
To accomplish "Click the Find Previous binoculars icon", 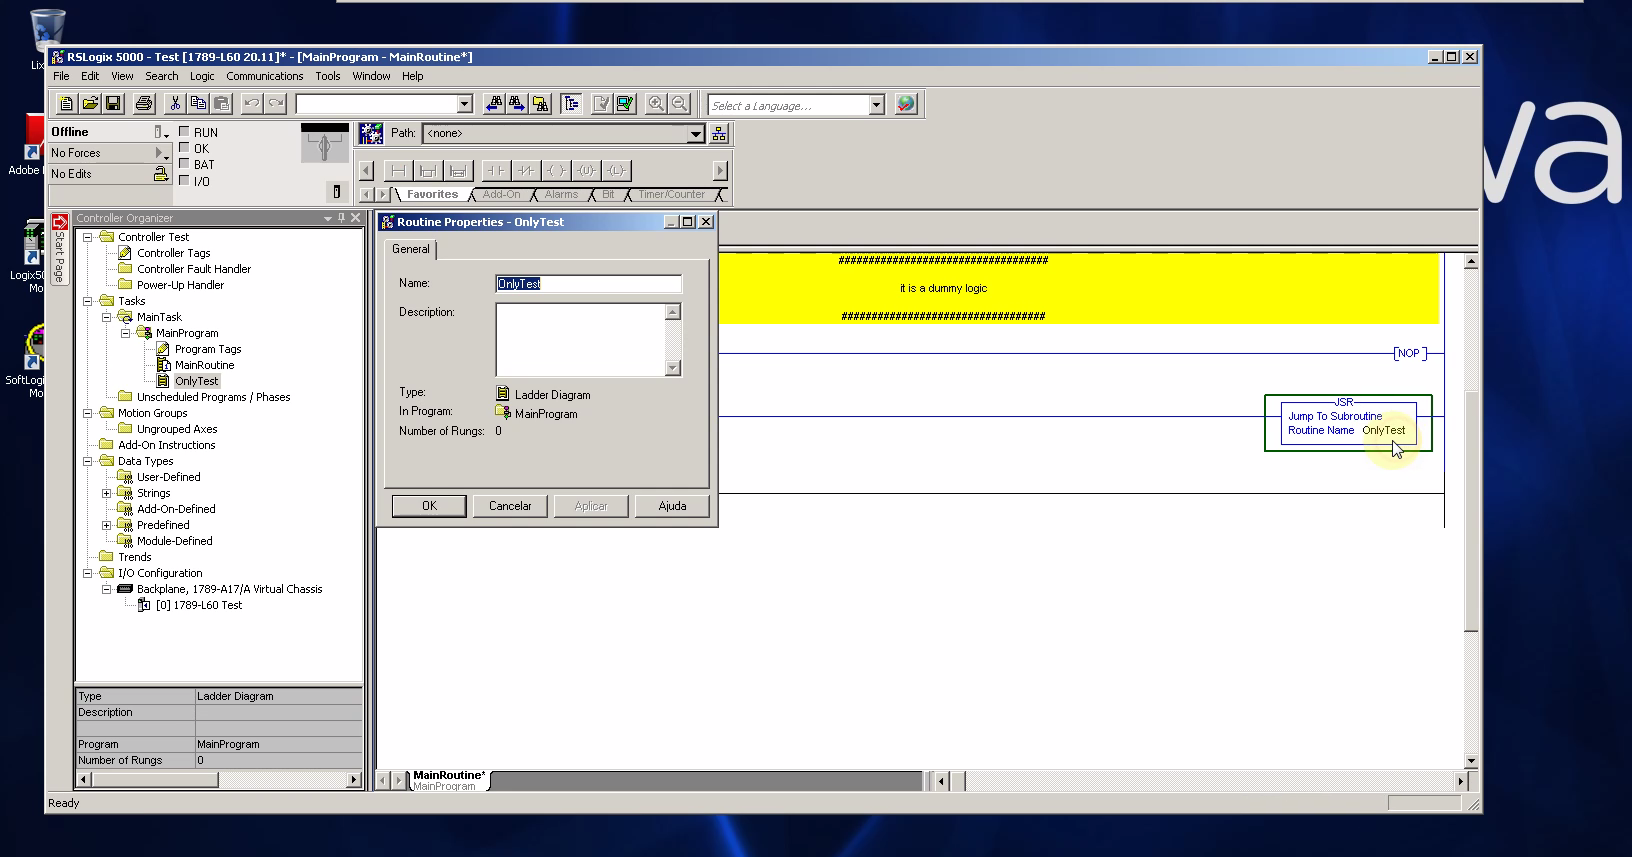I will pos(493,104).
